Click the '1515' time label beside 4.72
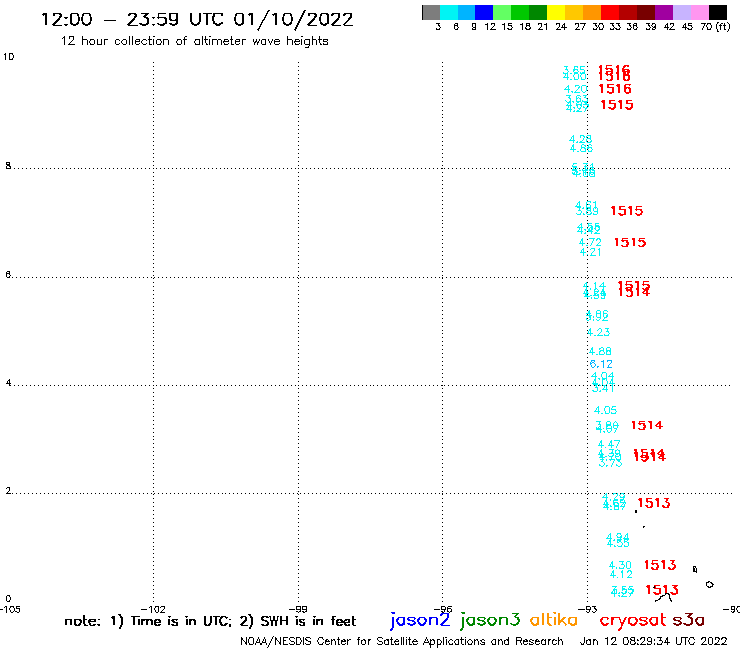The image size is (740, 650). [x=630, y=242]
